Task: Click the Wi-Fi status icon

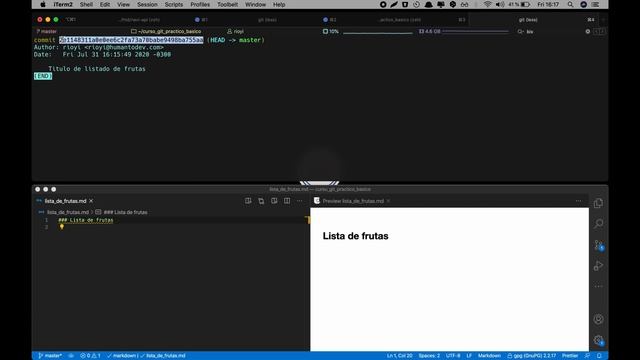Action: coord(487,4)
